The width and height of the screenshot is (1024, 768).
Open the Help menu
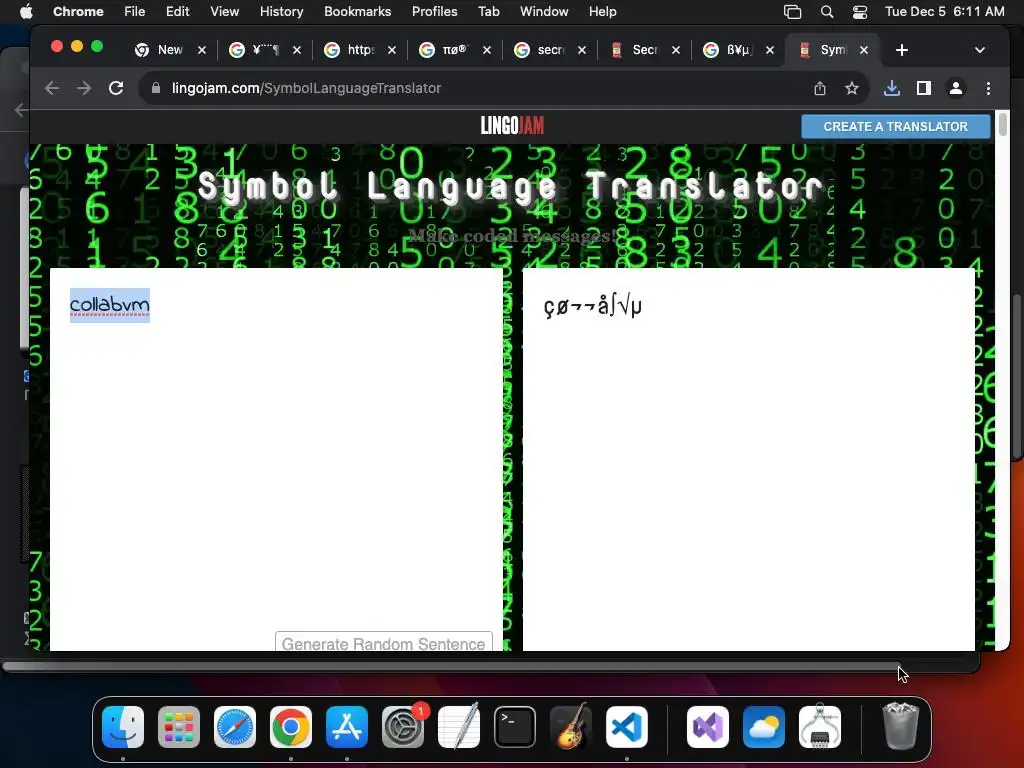point(602,12)
